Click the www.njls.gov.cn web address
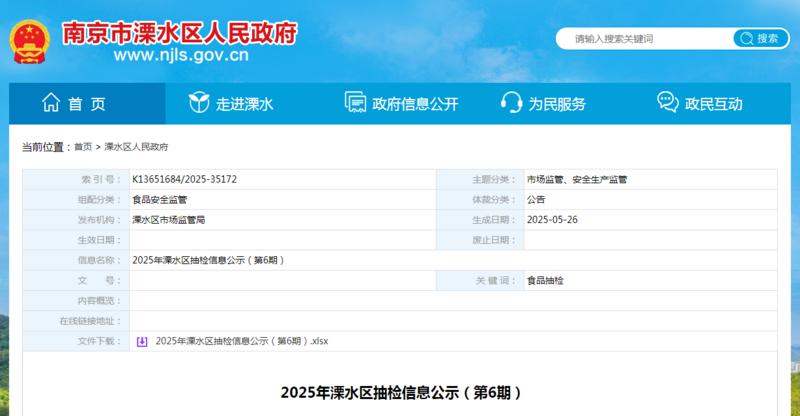This screenshot has height=416, width=800. [181, 55]
